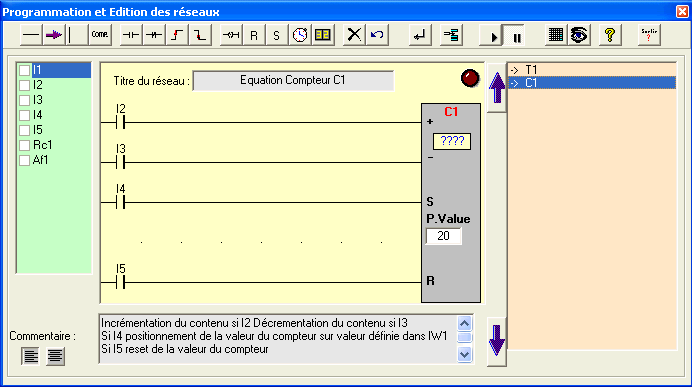Align comment text left

click(x=30, y=356)
